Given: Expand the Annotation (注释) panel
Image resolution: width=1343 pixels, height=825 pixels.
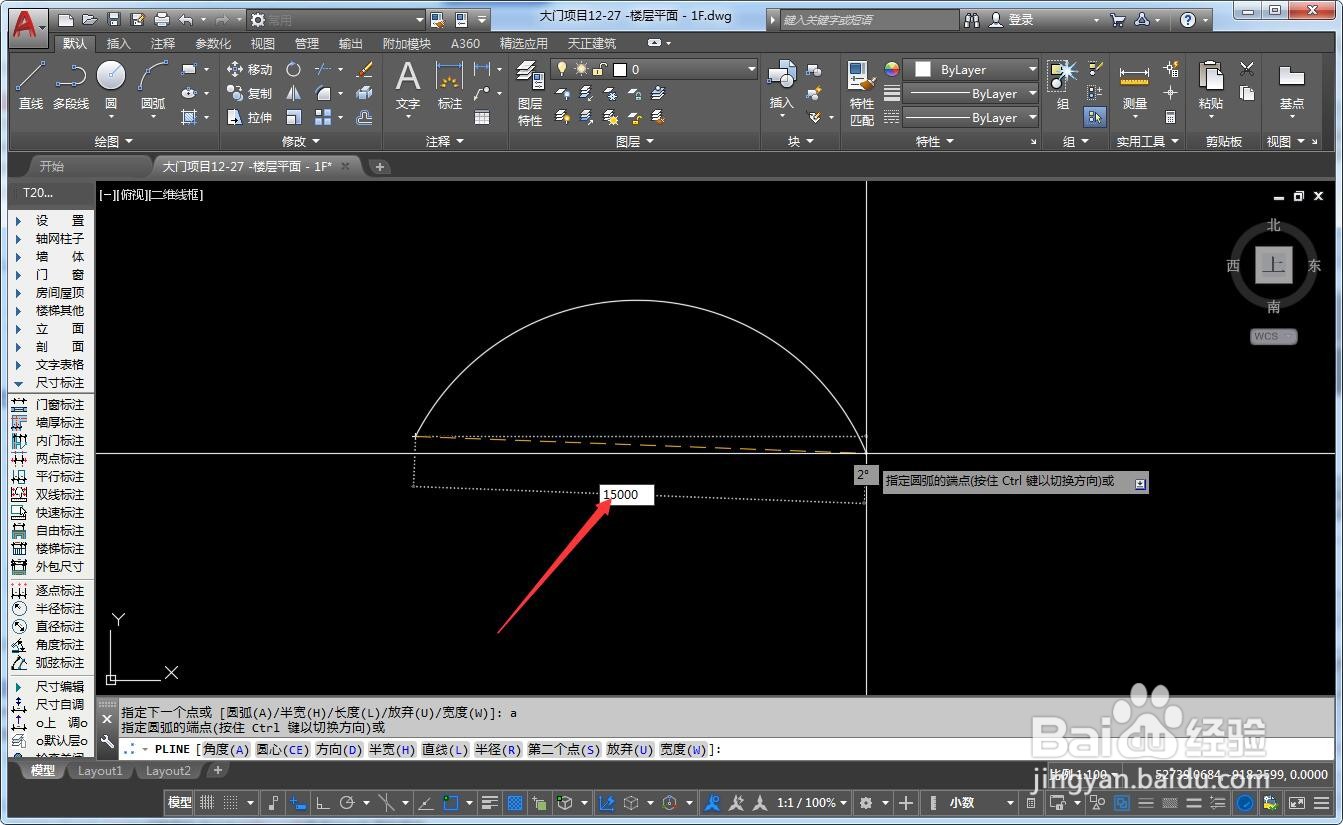Looking at the screenshot, I should pos(445,142).
